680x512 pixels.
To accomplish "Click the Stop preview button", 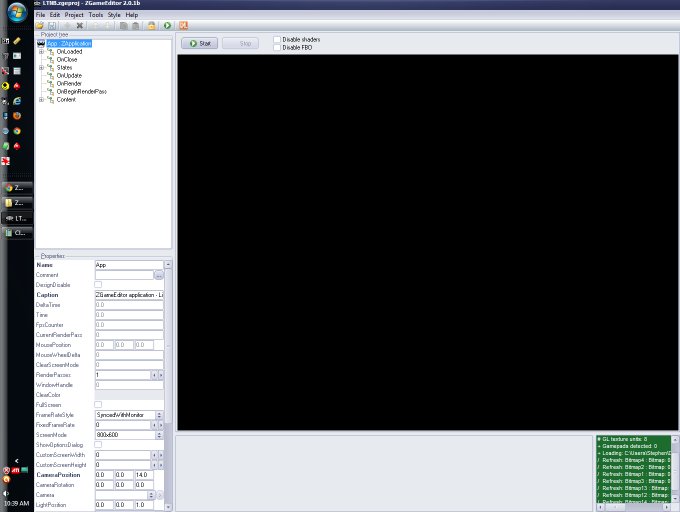I will tap(241, 43).
